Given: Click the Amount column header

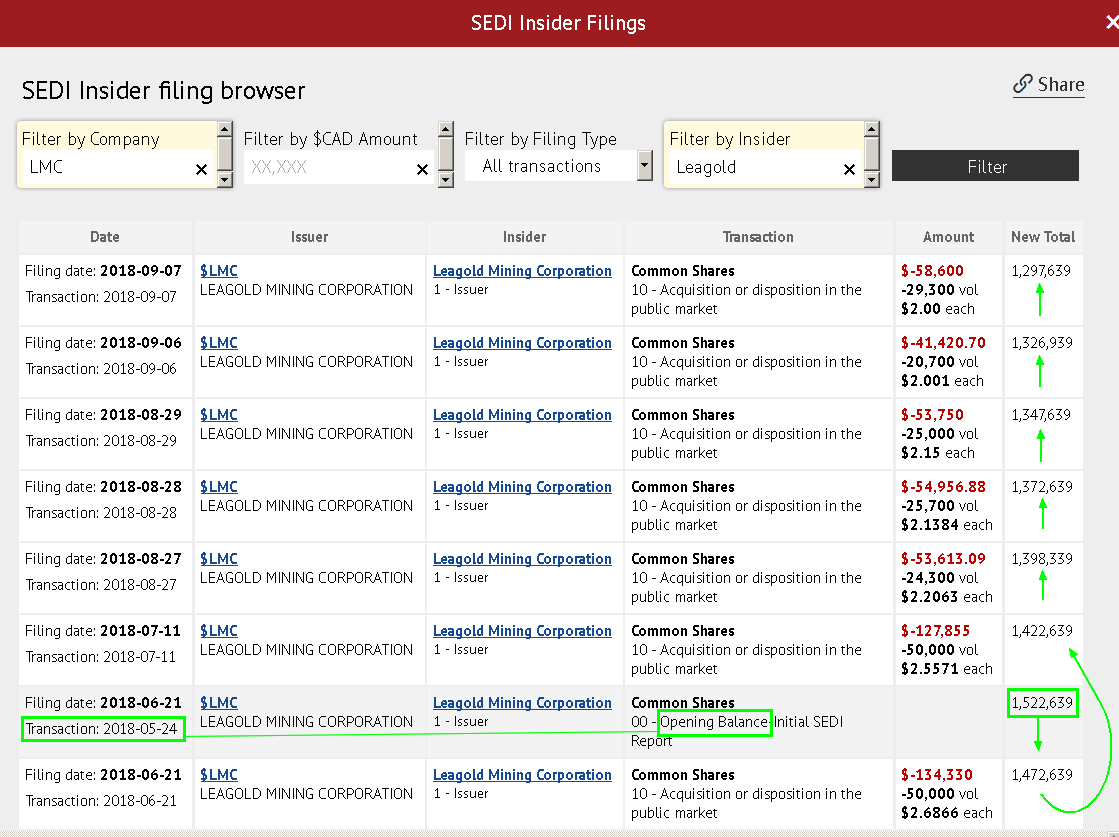Looking at the screenshot, I should [948, 237].
